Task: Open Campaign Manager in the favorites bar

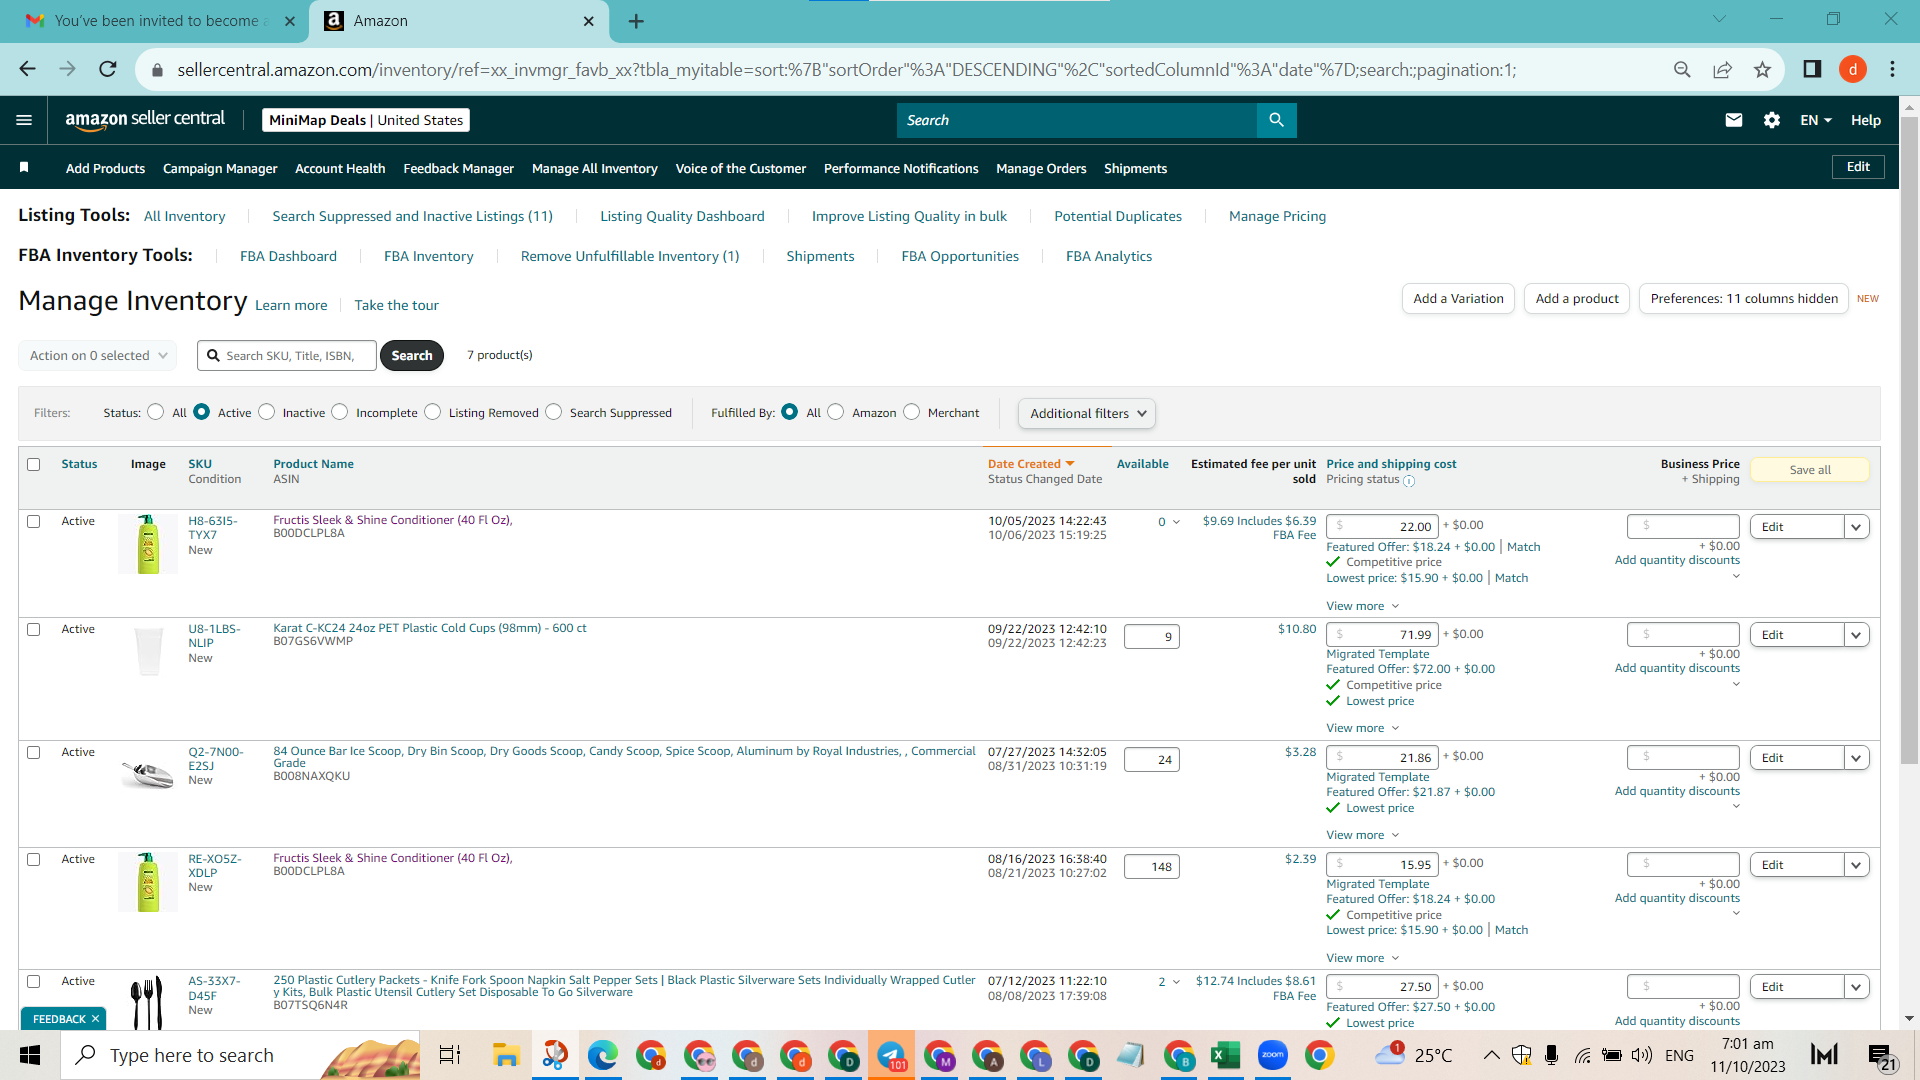Action: tap(220, 168)
